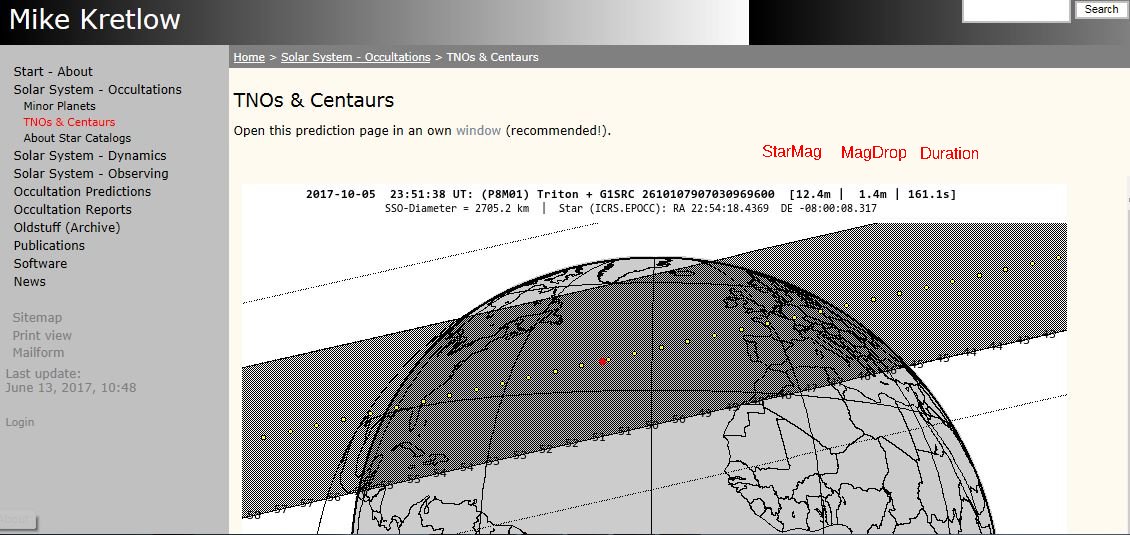The image size is (1130, 535).
Task: Select Minor Planets submenu item
Action: 60,106
